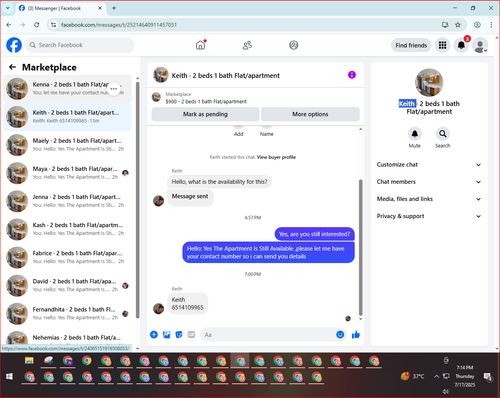Open Kenna conversation
The image size is (500, 398).
pos(67,89)
